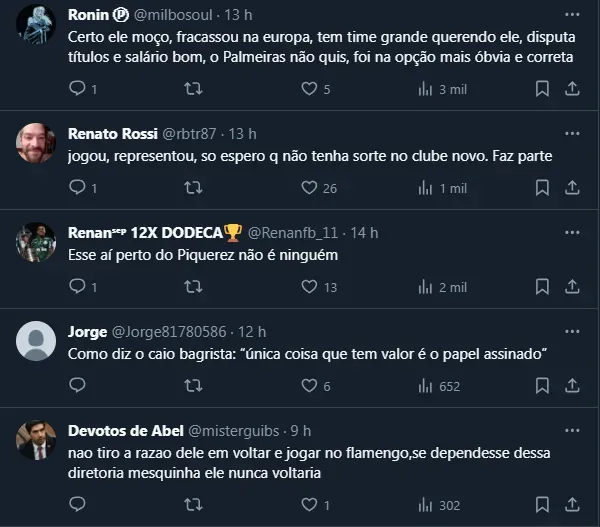Open more options on Ronin's tweet

coord(572,15)
